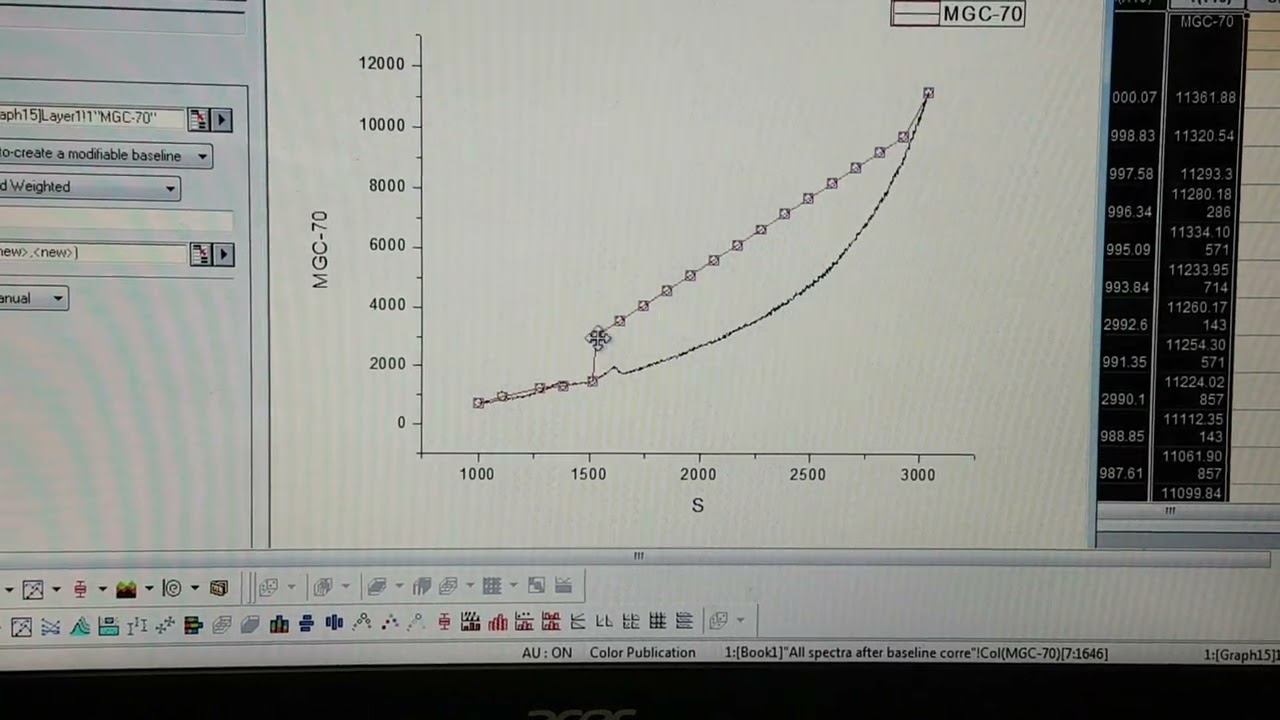The width and height of the screenshot is (1280, 720).
Task: Click 'Color Publication' in the status bar
Action: 642,653
